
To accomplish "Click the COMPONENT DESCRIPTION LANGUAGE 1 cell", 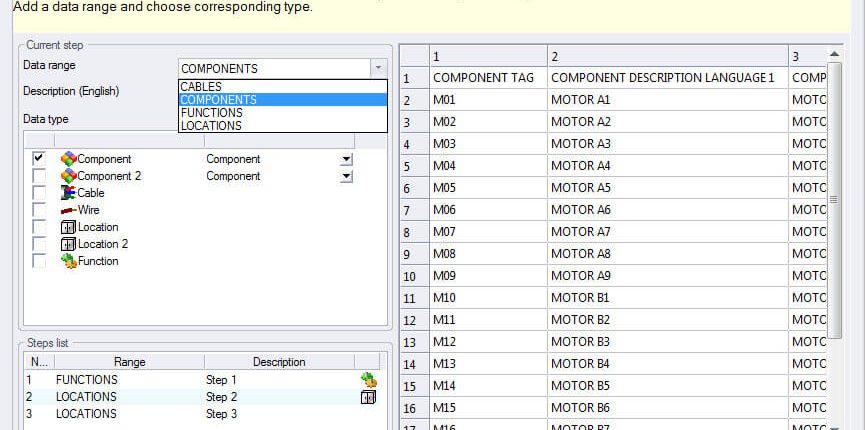I will [x=668, y=78].
